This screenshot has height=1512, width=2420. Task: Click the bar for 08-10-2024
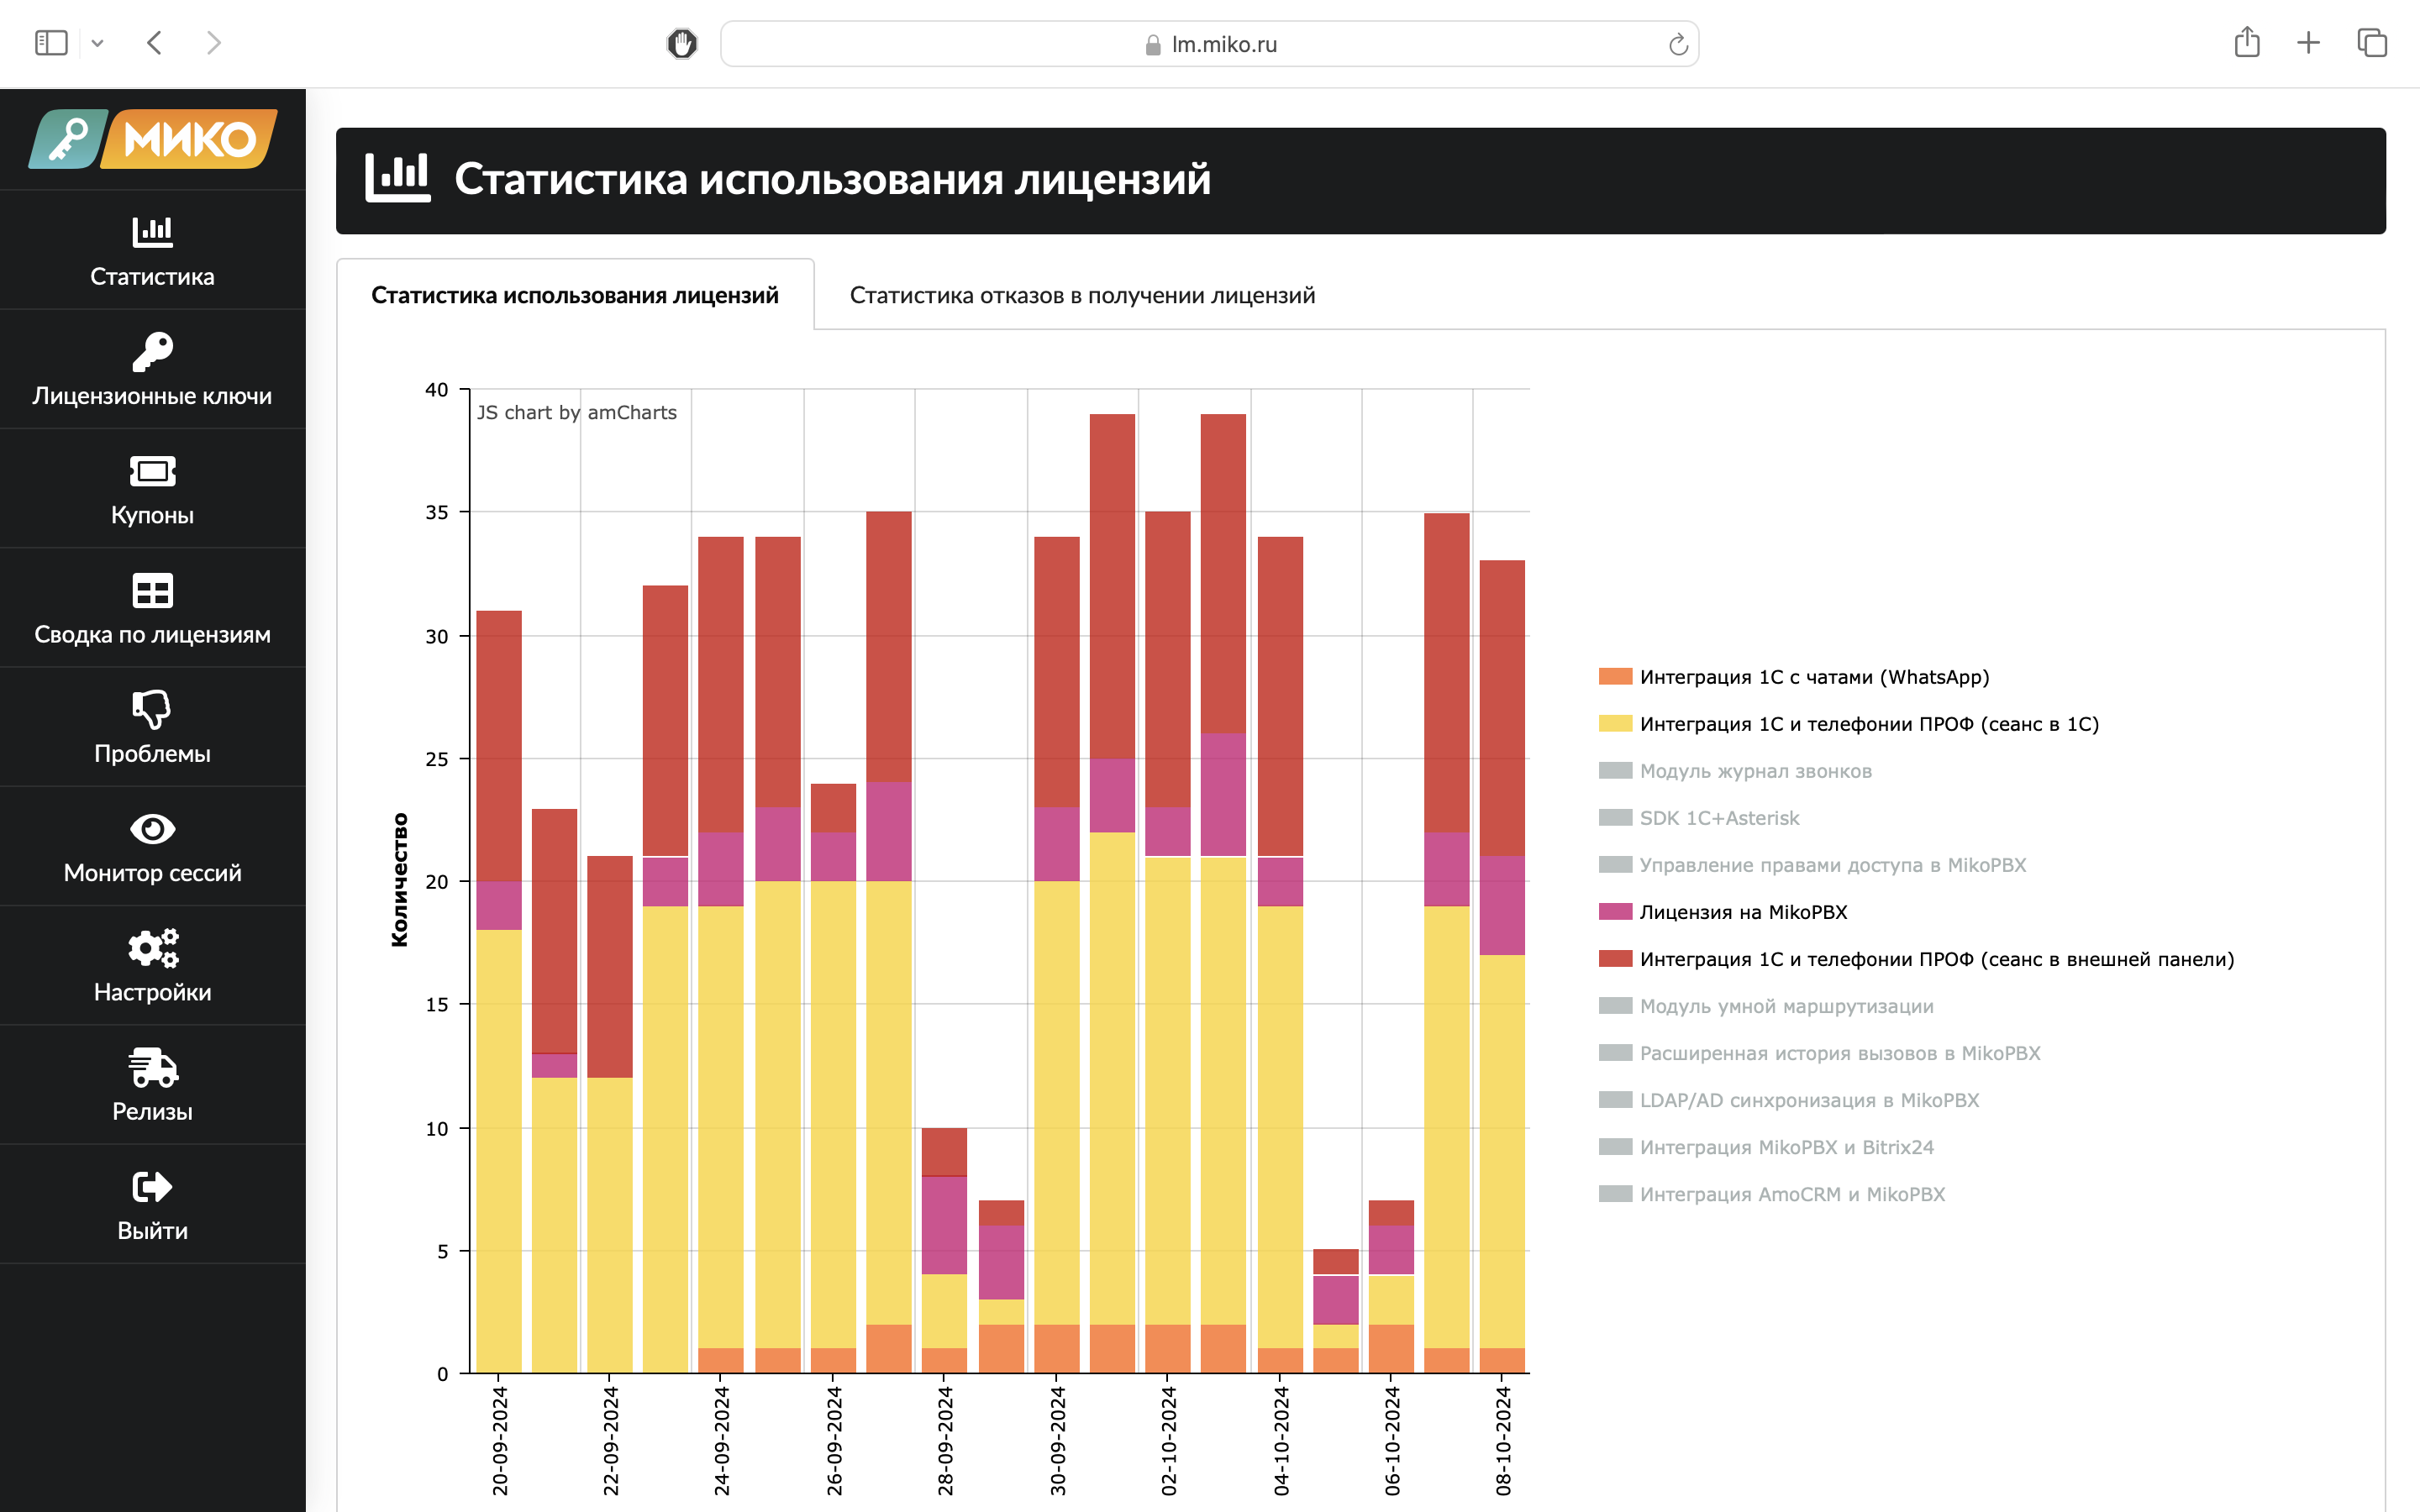[x=1502, y=966]
